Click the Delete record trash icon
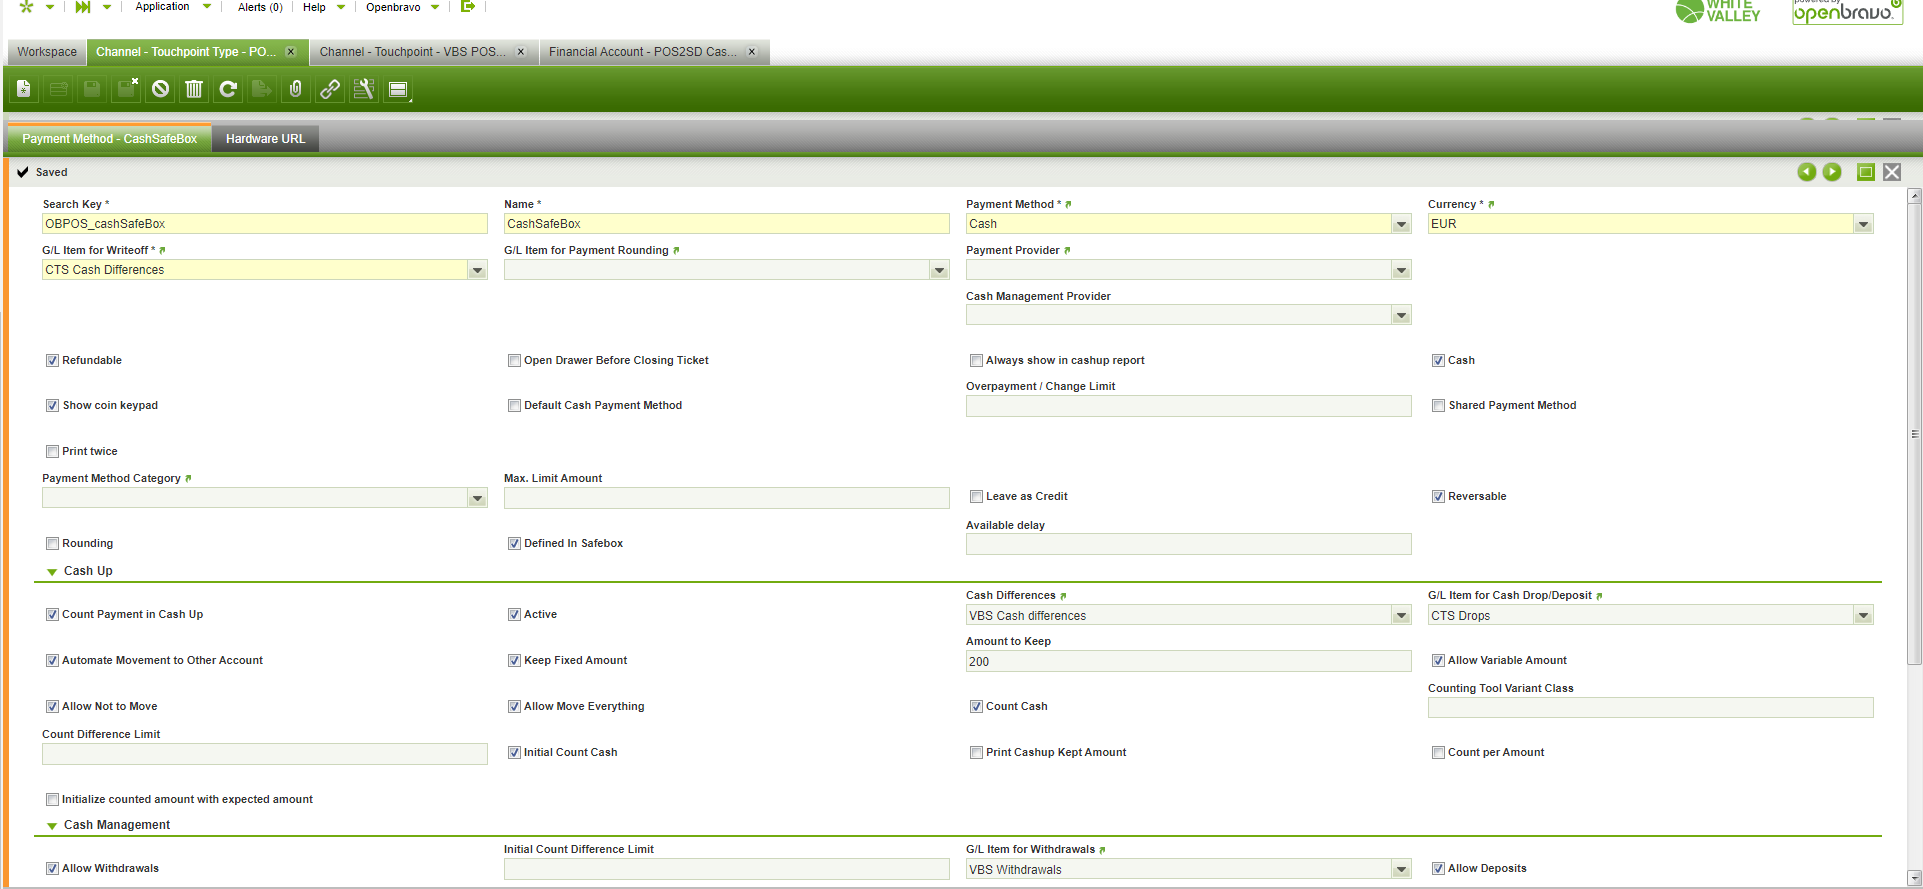 point(194,90)
